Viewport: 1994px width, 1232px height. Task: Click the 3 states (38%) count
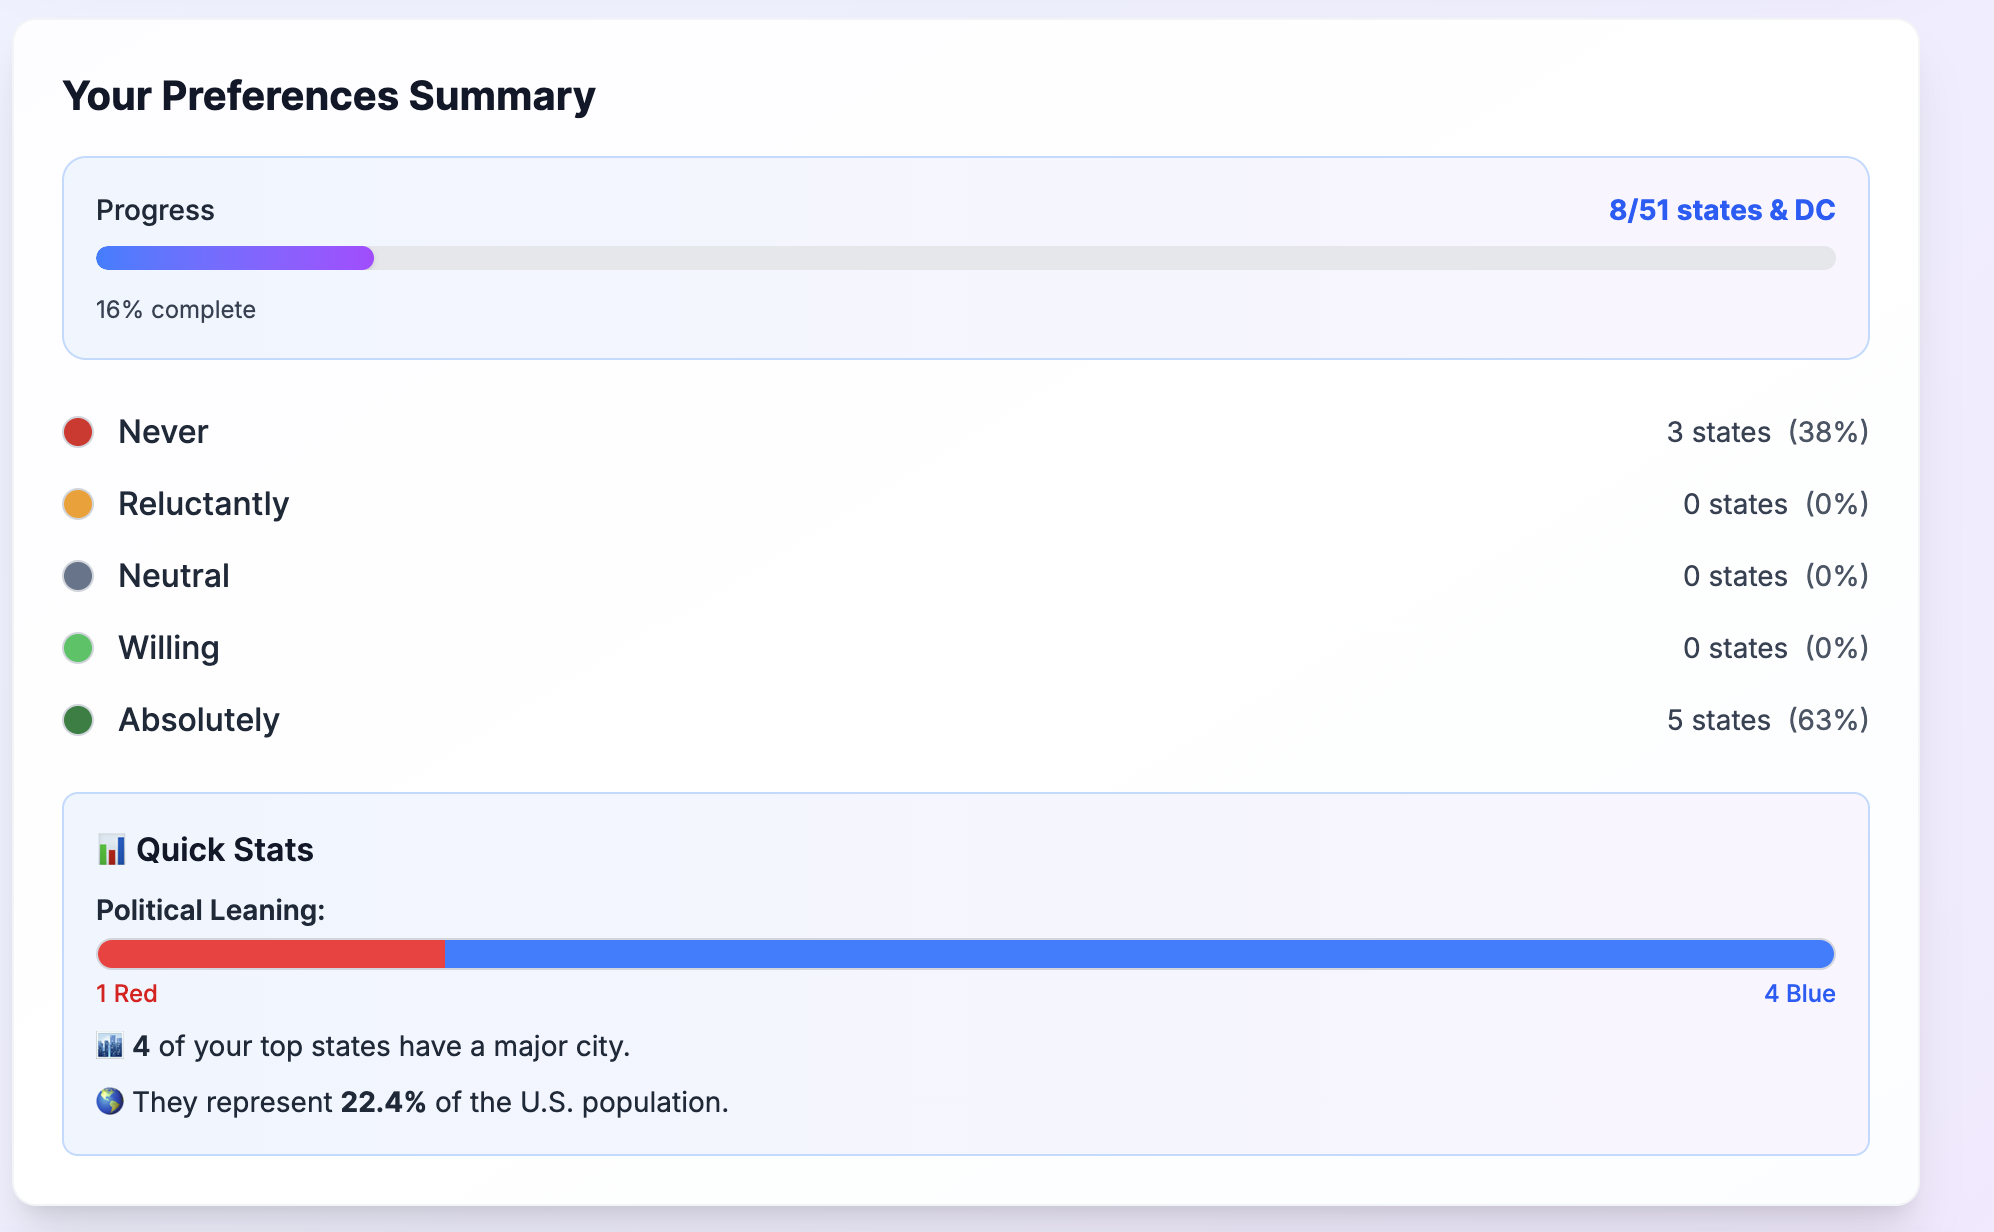[1767, 432]
